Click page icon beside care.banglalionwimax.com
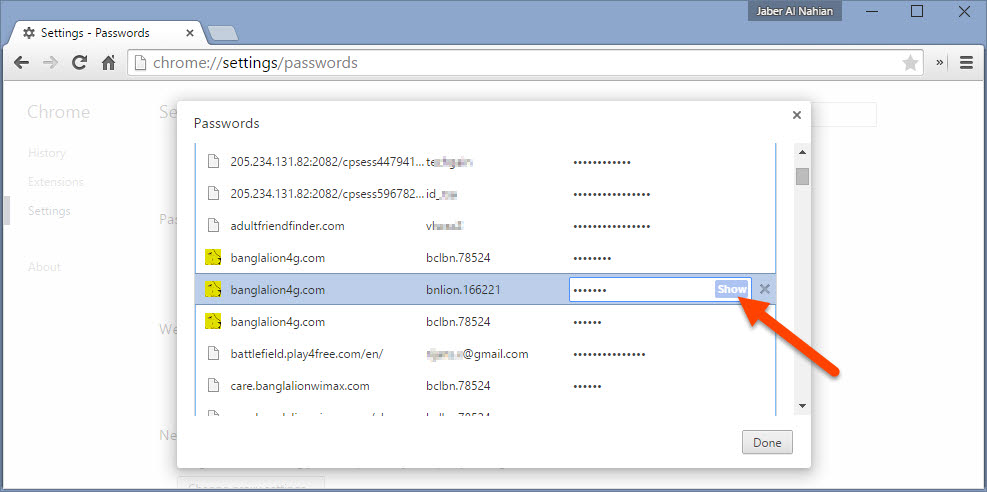 [213, 386]
